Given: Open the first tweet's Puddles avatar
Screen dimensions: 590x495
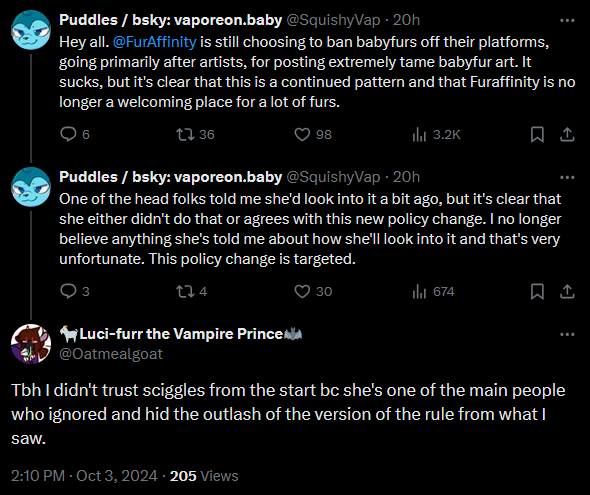Looking at the screenshot, I should click(31, 30).
